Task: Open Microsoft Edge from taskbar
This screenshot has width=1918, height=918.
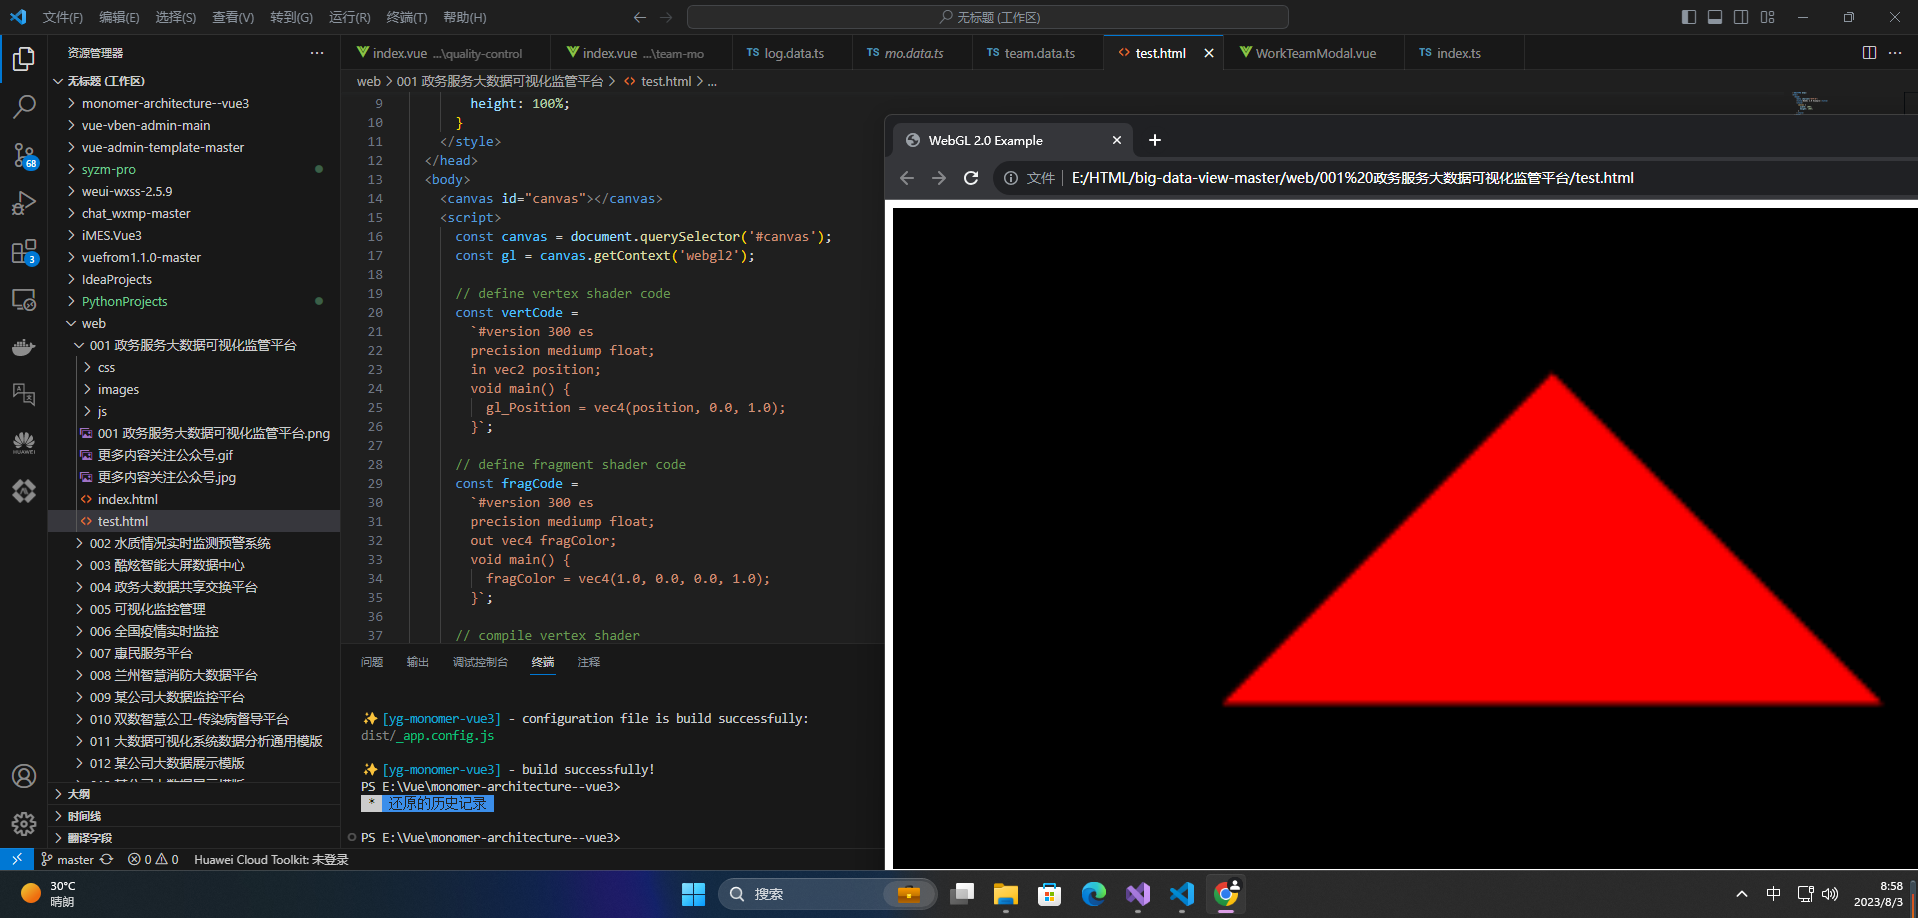Action: pos(1093,894)
